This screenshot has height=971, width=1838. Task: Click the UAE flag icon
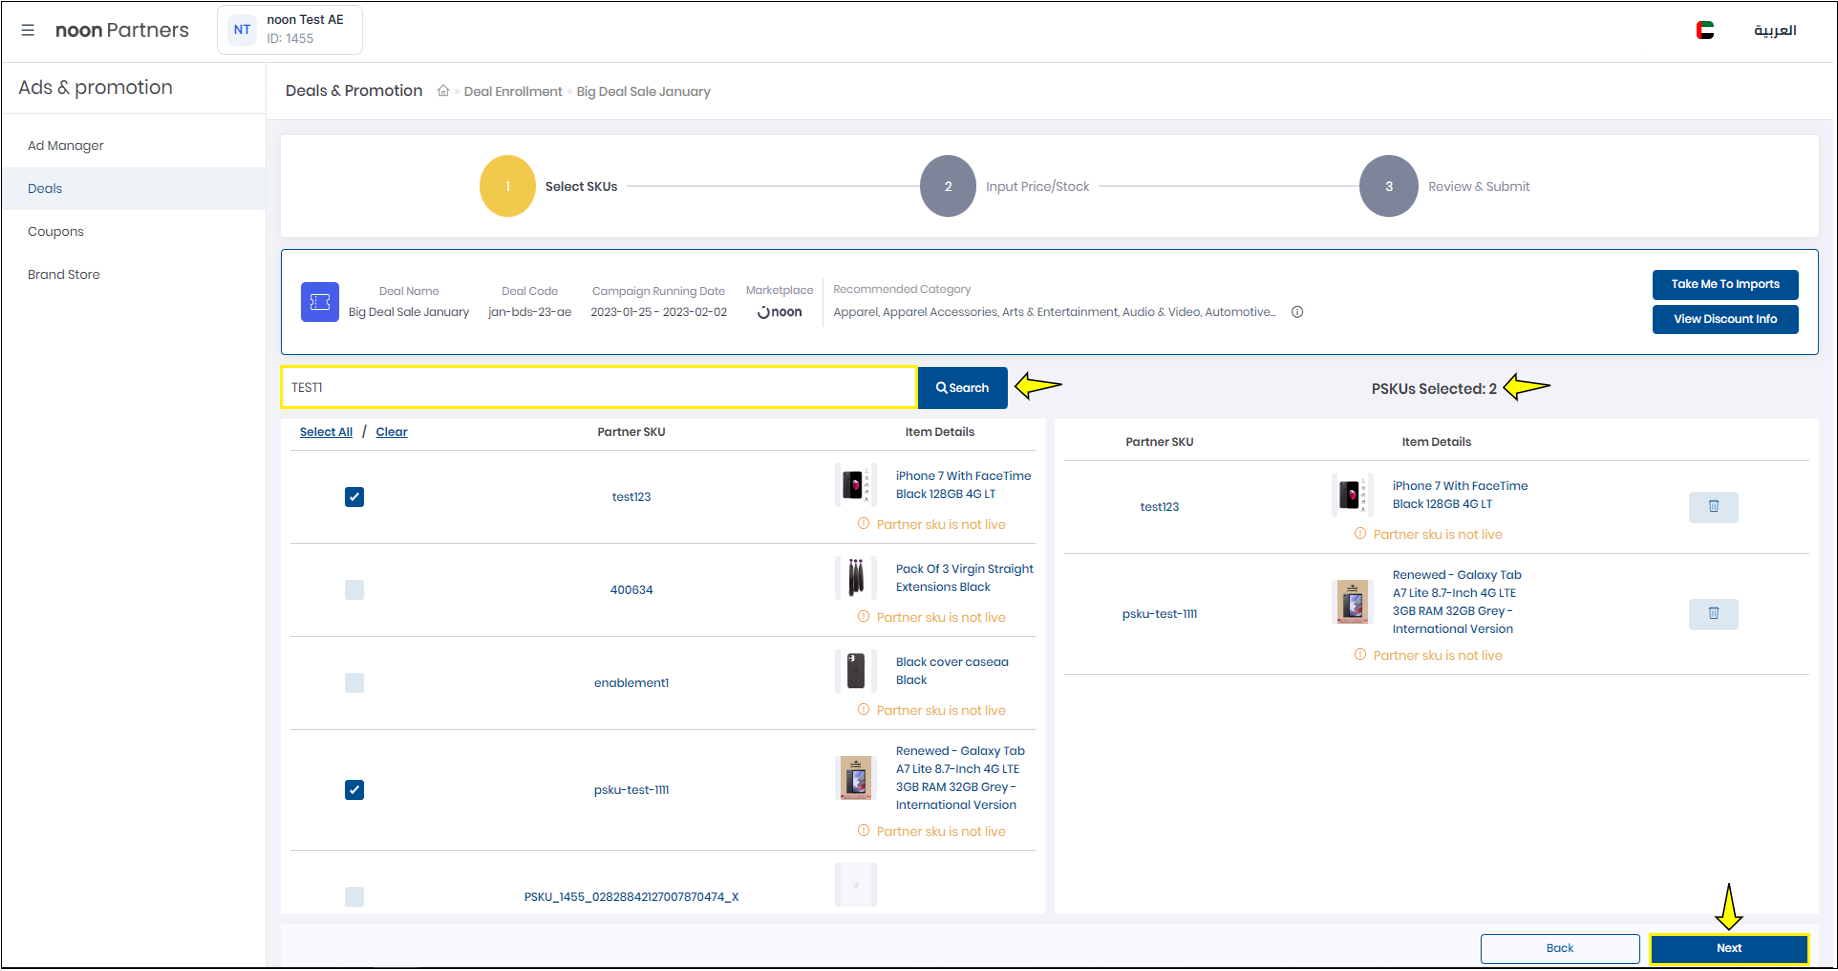pos(1705,30)
